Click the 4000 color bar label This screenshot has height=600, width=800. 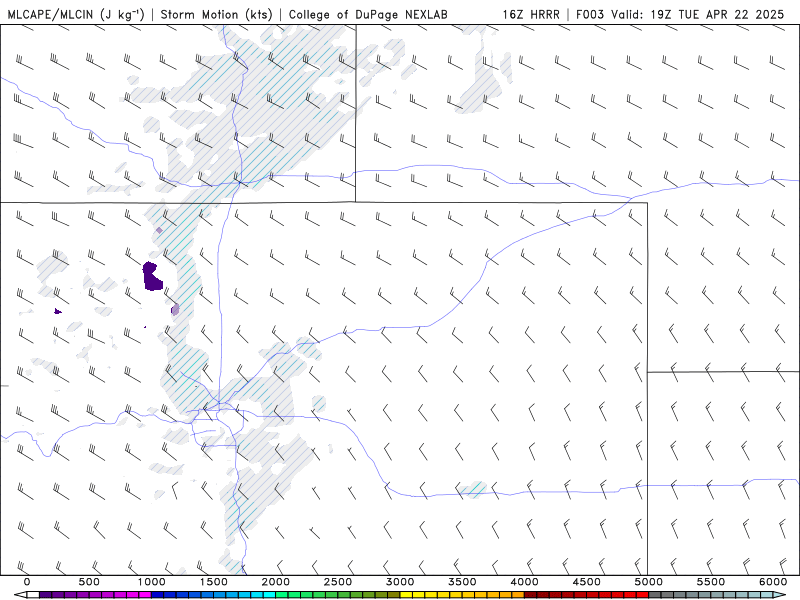(524, 582)
